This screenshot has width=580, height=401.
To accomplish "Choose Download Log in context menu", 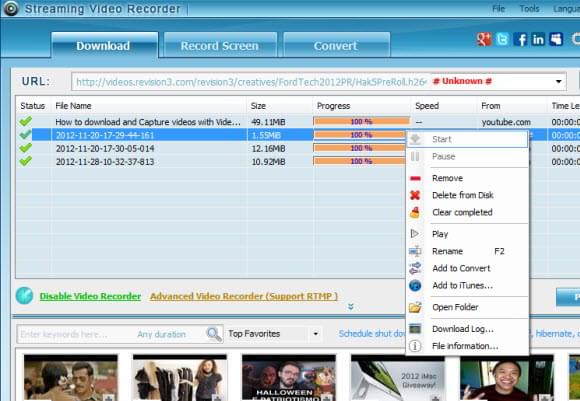I will point(468,328).
